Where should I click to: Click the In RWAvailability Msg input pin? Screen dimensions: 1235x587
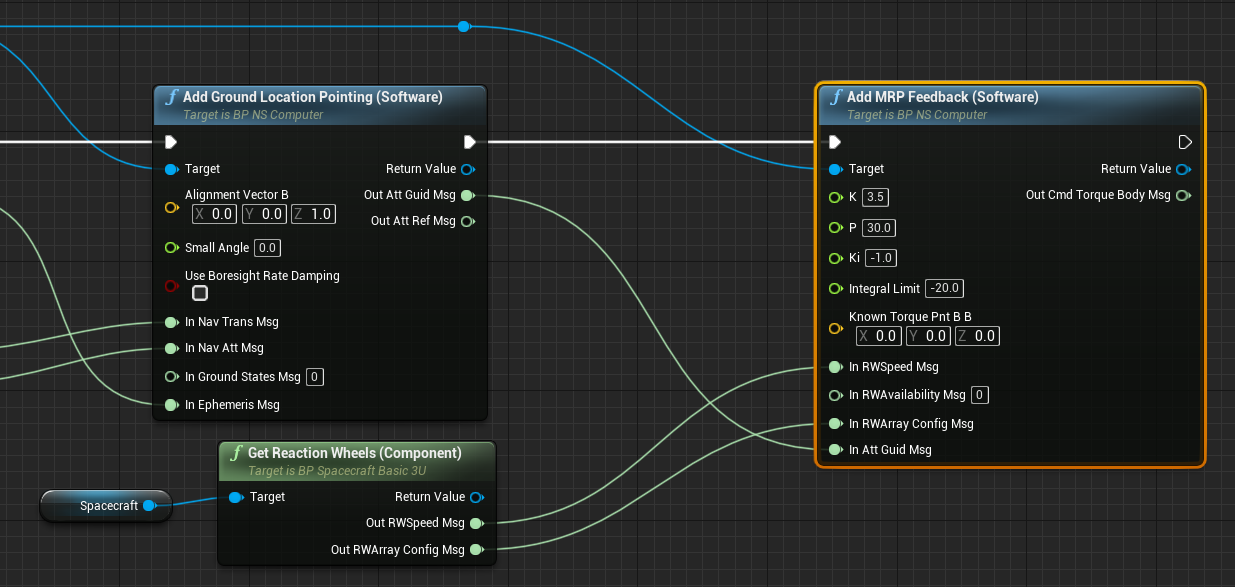[835, 395]
